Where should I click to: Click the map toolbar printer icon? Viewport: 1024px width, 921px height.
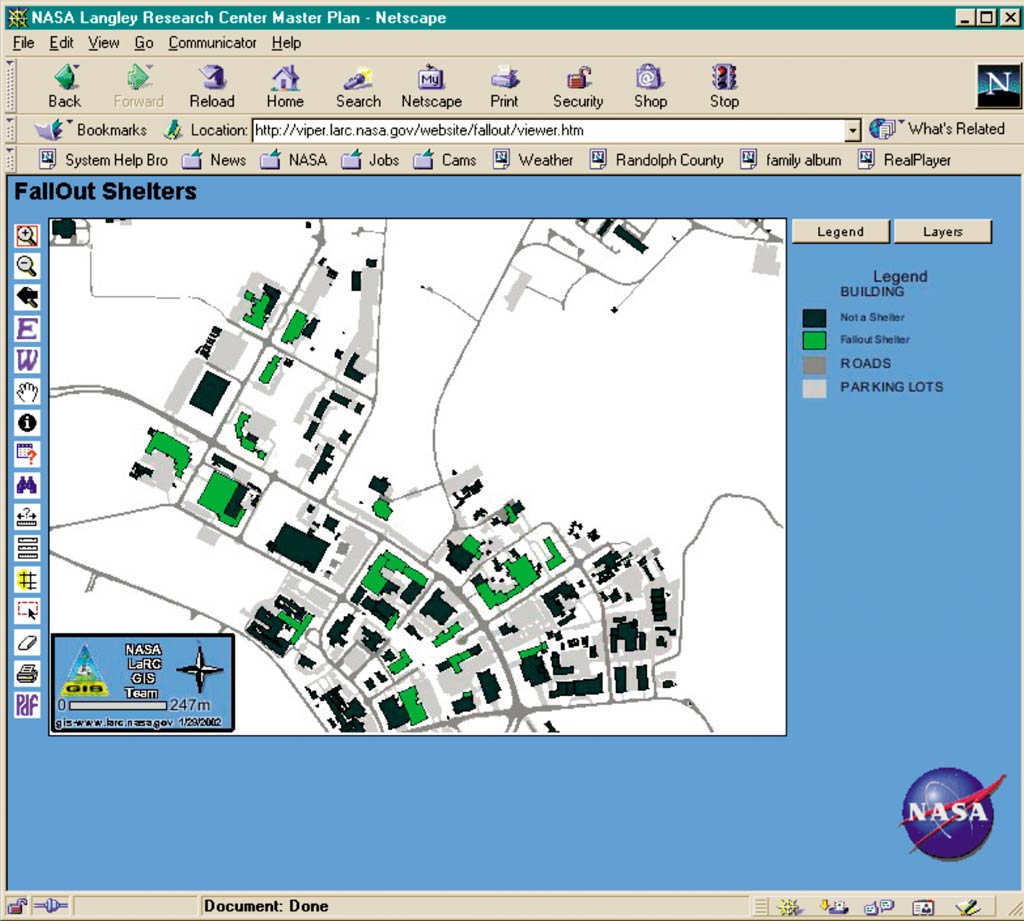click(x=27, y=673)
